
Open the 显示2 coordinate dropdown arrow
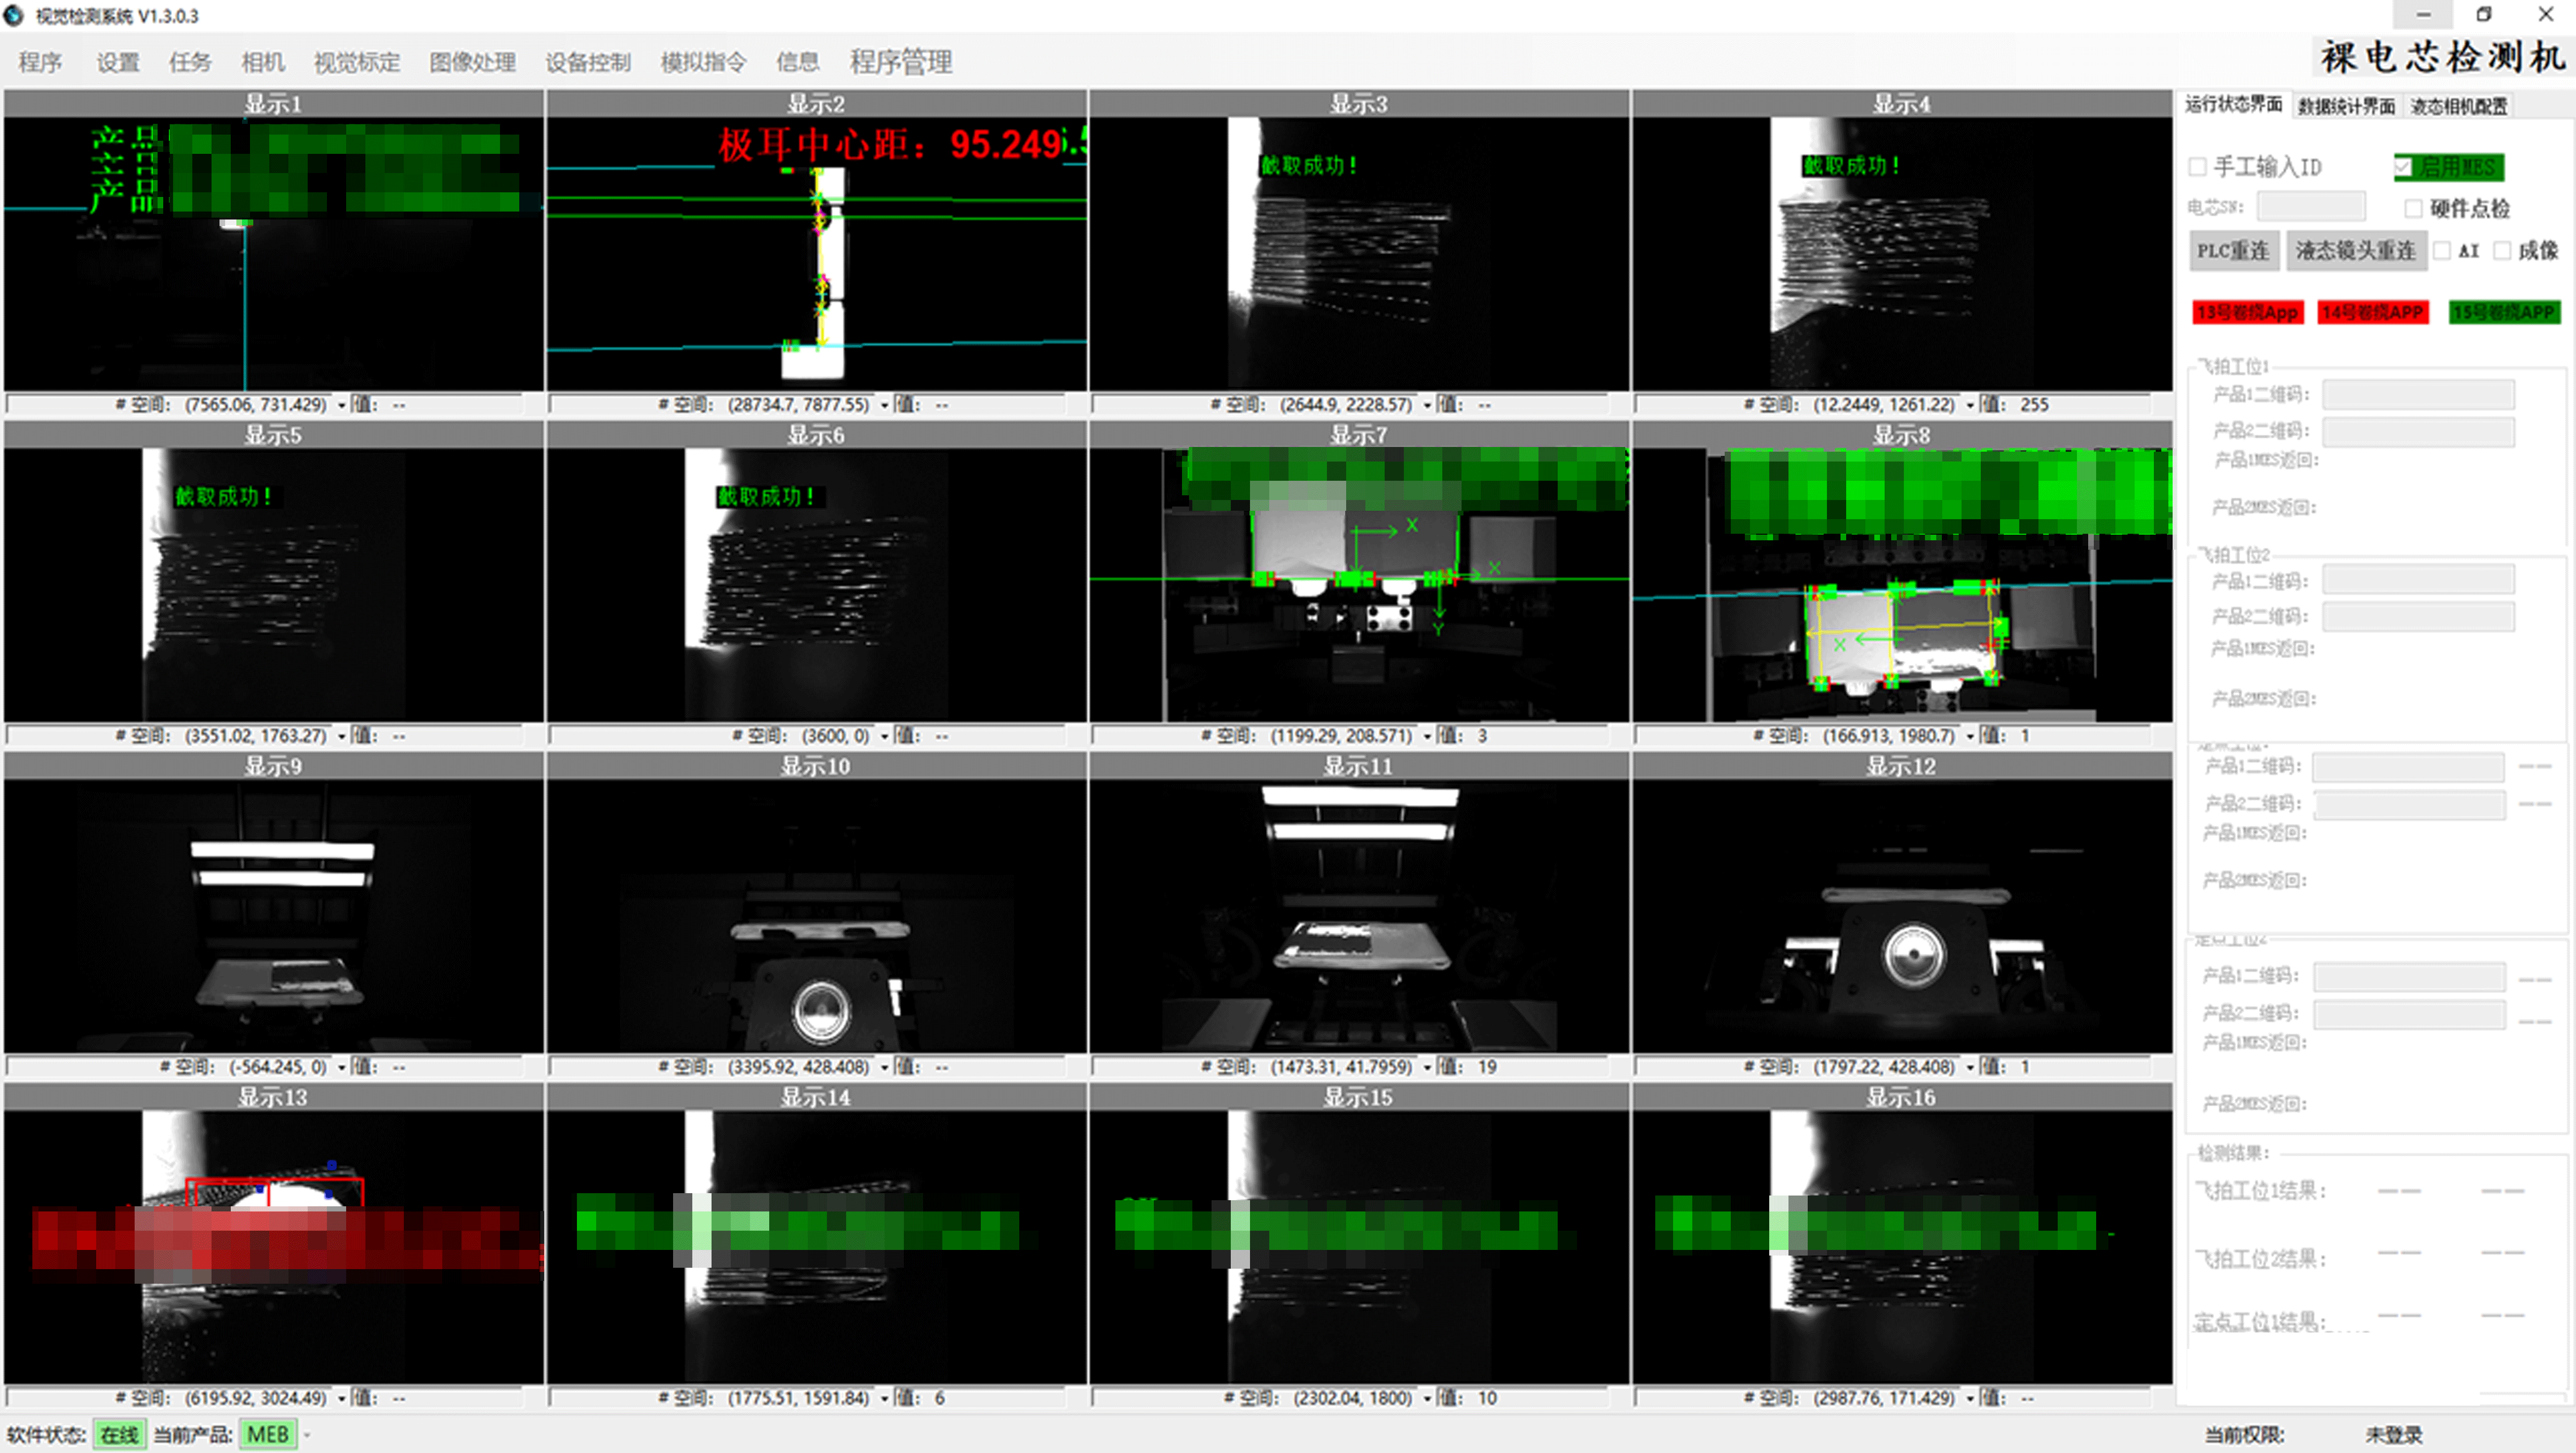pos(885,405)
